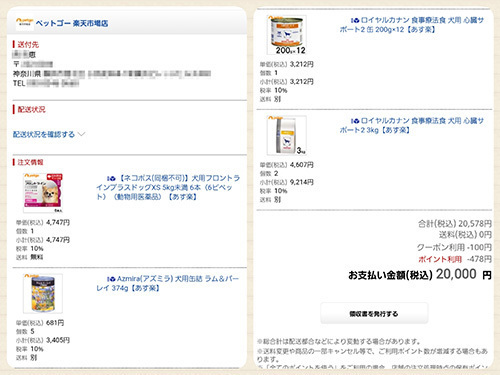This screenshot has height=375, width=500.
Task: Click the petgo shop logo icon
Action: pyautogui.click(x=25, y=23)
